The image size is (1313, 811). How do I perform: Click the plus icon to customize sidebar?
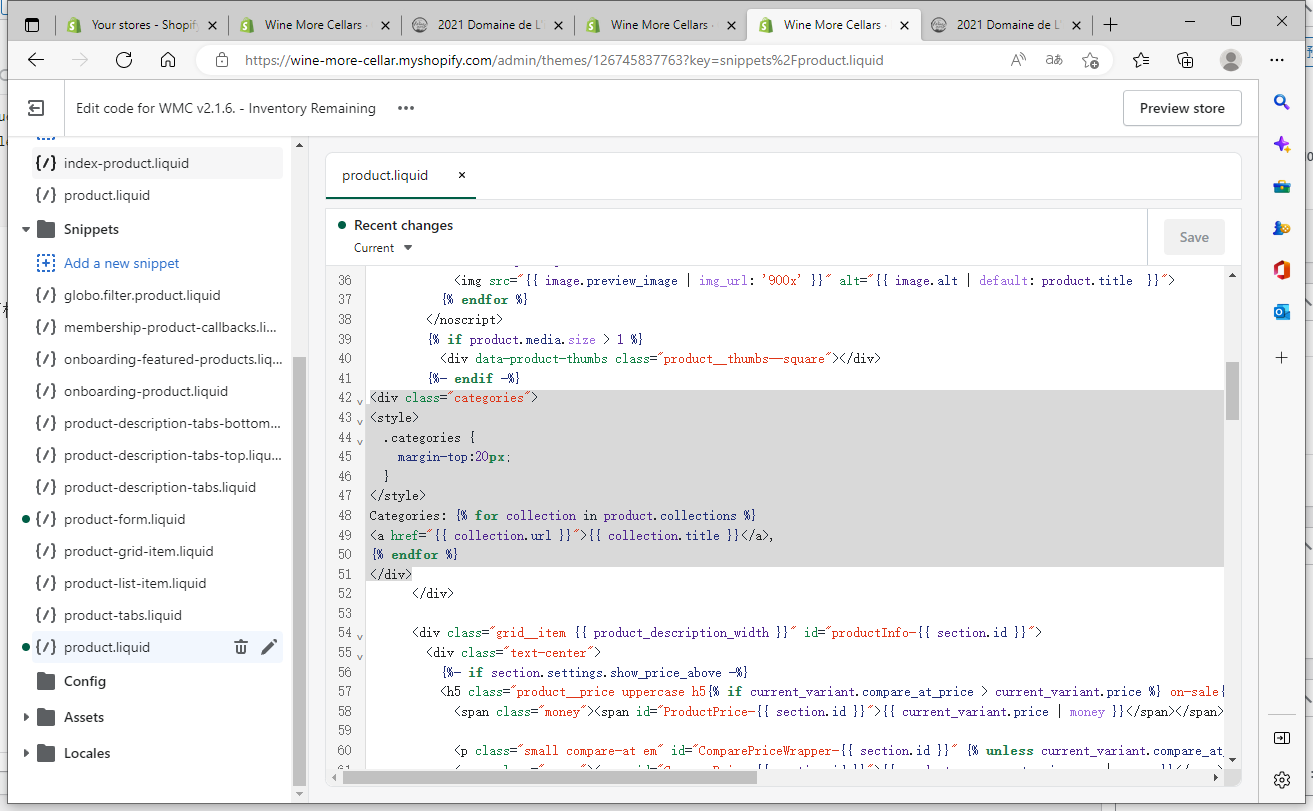[1282, 357]
